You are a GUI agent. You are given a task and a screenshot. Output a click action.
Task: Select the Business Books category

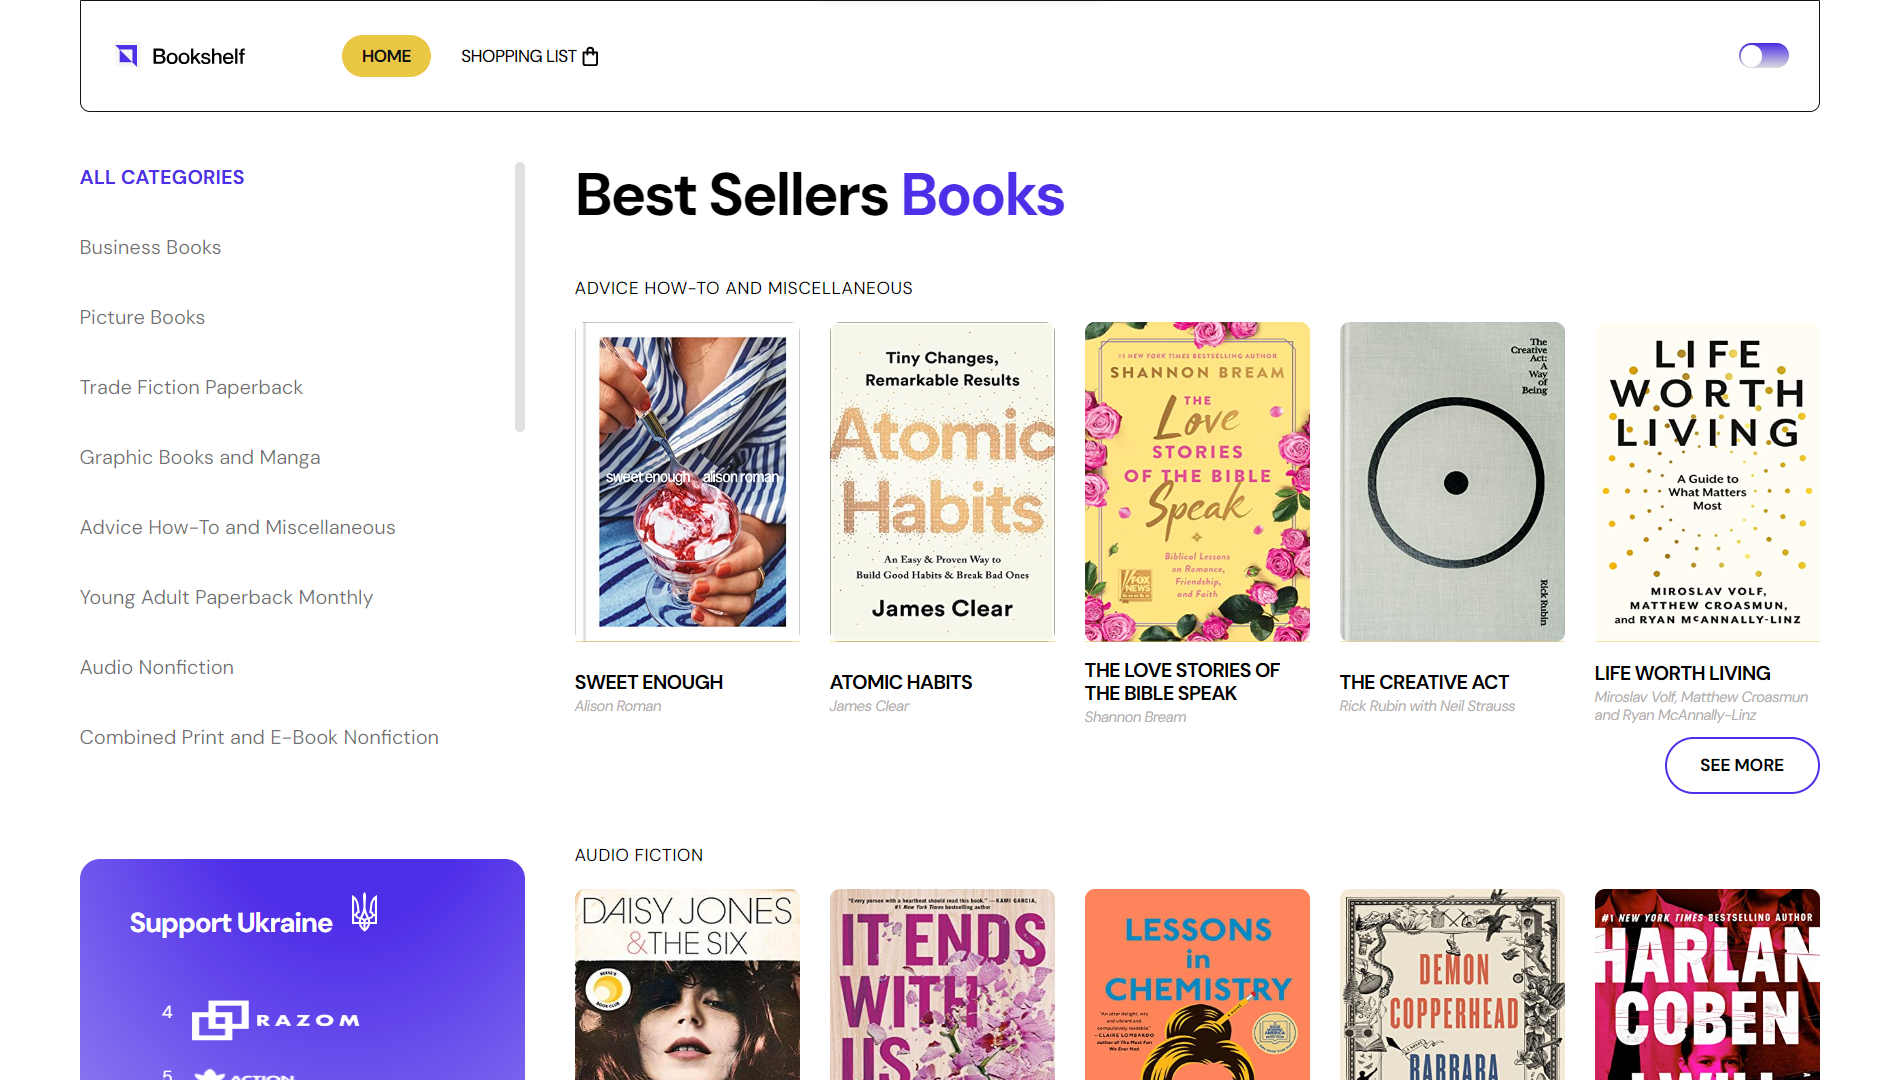coord(150,247)
